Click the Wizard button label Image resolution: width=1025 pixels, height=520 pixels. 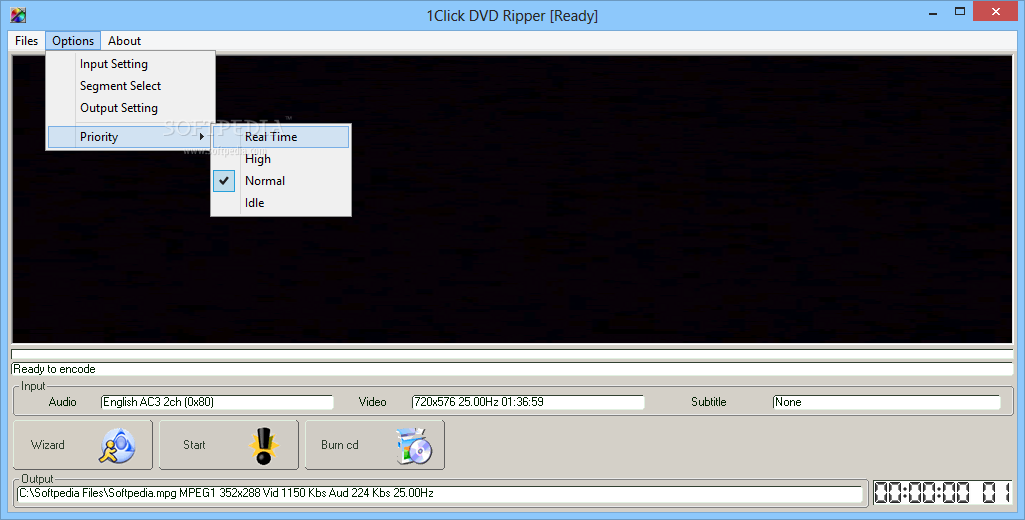click(x=48, y=445)
